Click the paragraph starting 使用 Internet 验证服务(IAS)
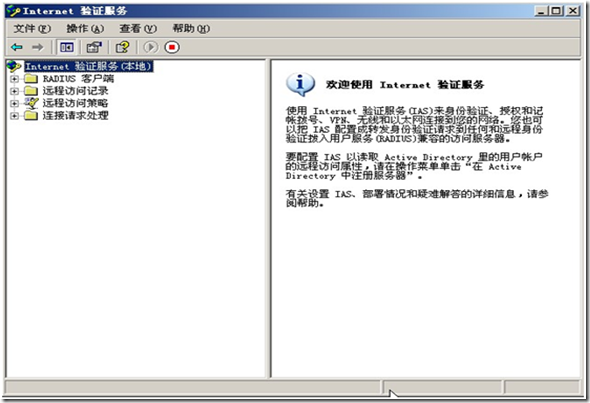Screen dimensions: 590x403 (x=414, y=125)
